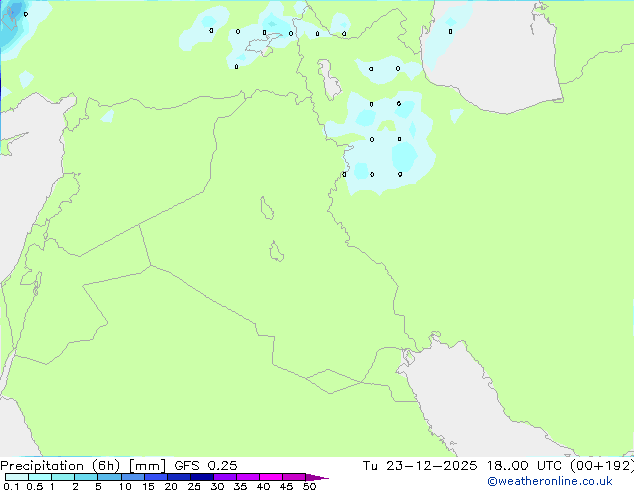Pick the 5–10 mm legend color box
Screen dimensions: 634x490
pos(110,477)
